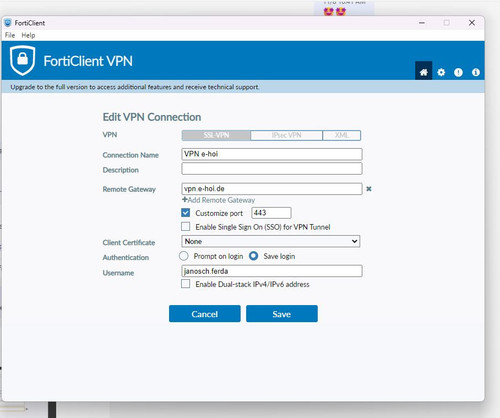Click Add Remote Gateway link

pos(219,200)
